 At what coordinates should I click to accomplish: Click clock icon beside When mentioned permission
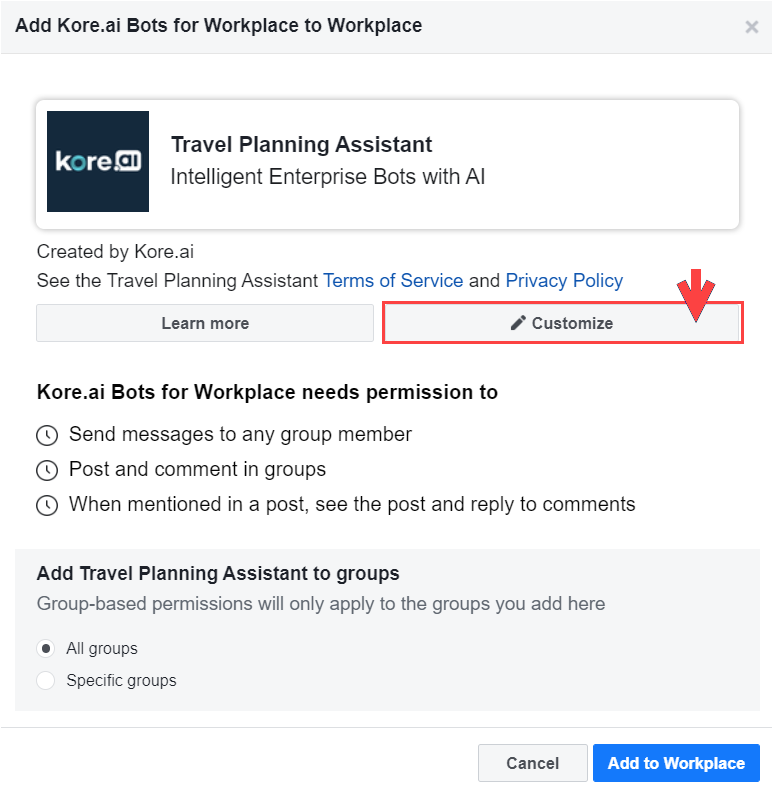click(x=47, y=505)
